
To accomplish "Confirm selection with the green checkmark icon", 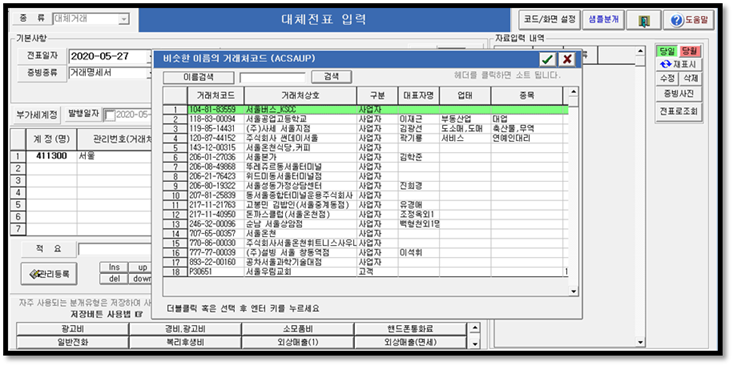I will pyautogui.click(x=547, y=59).
